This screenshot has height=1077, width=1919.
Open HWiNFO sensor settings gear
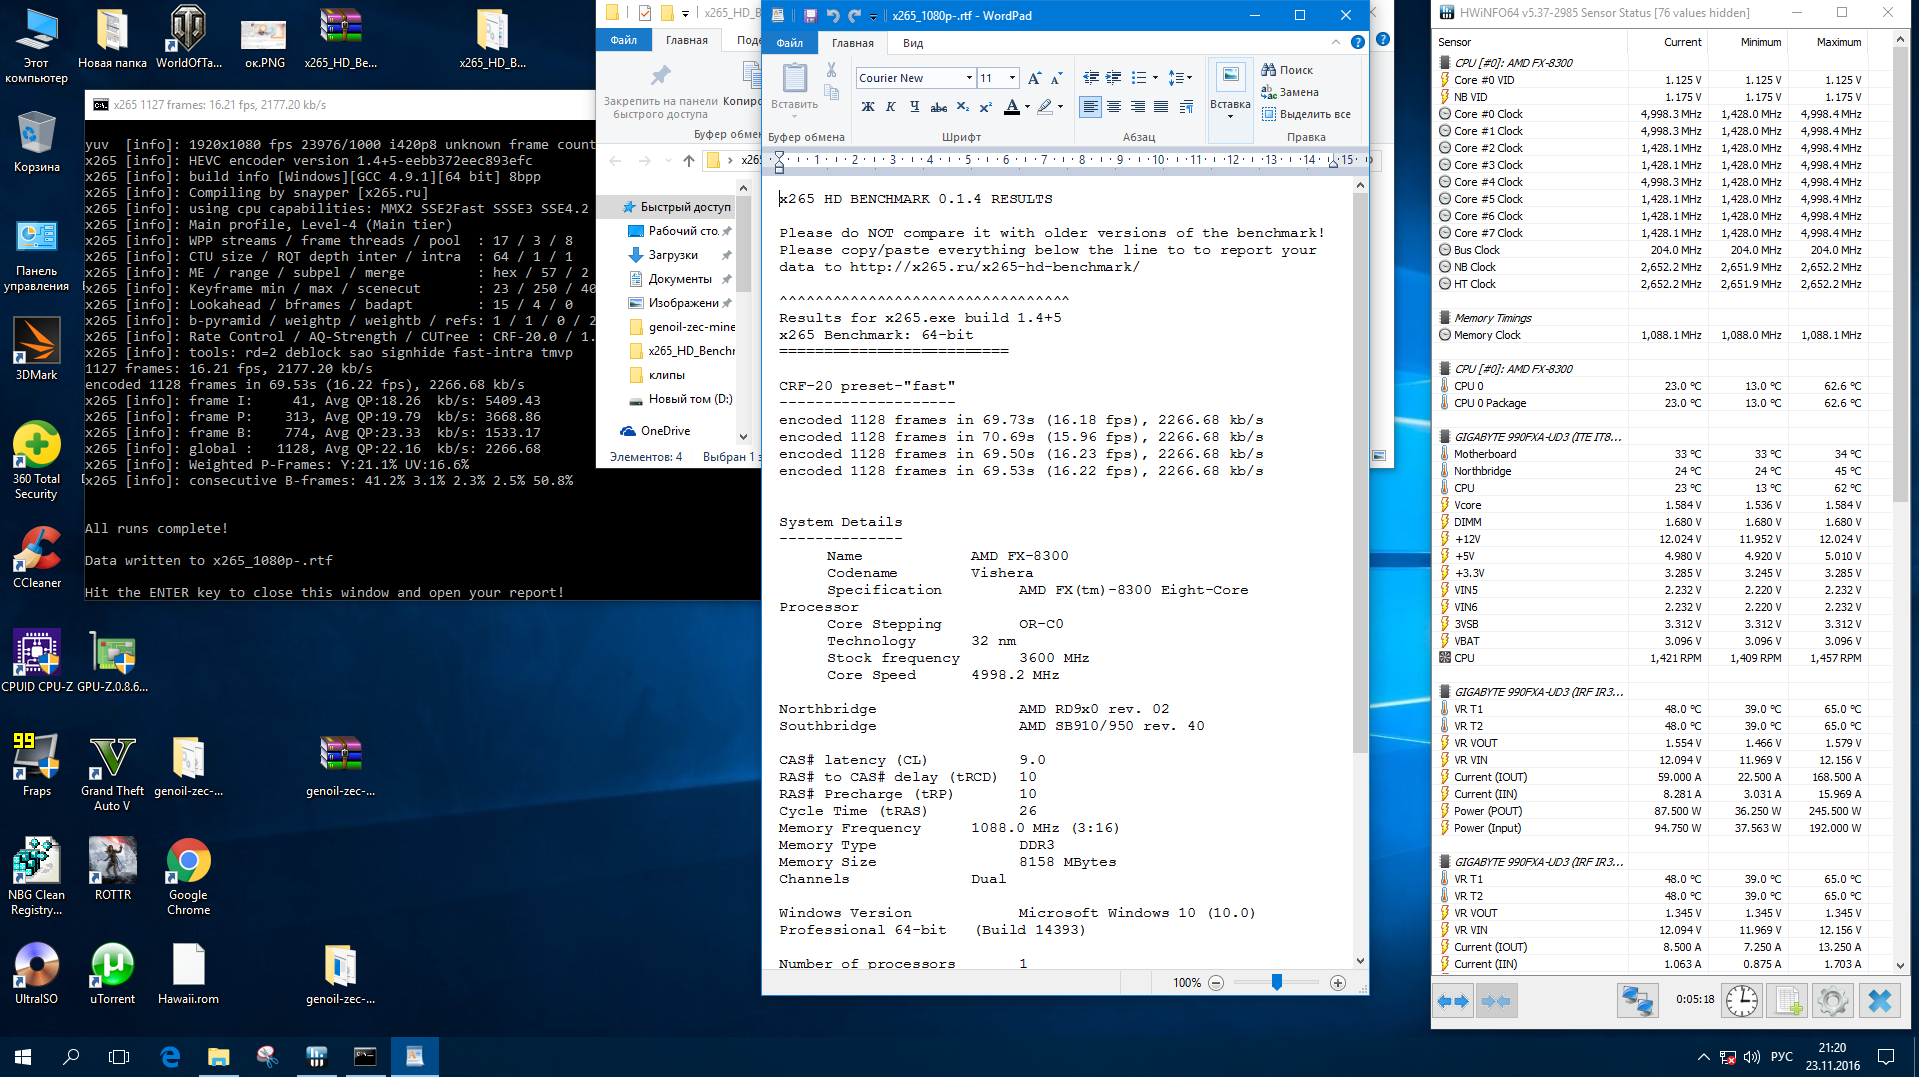[x=1832, y=1000]
